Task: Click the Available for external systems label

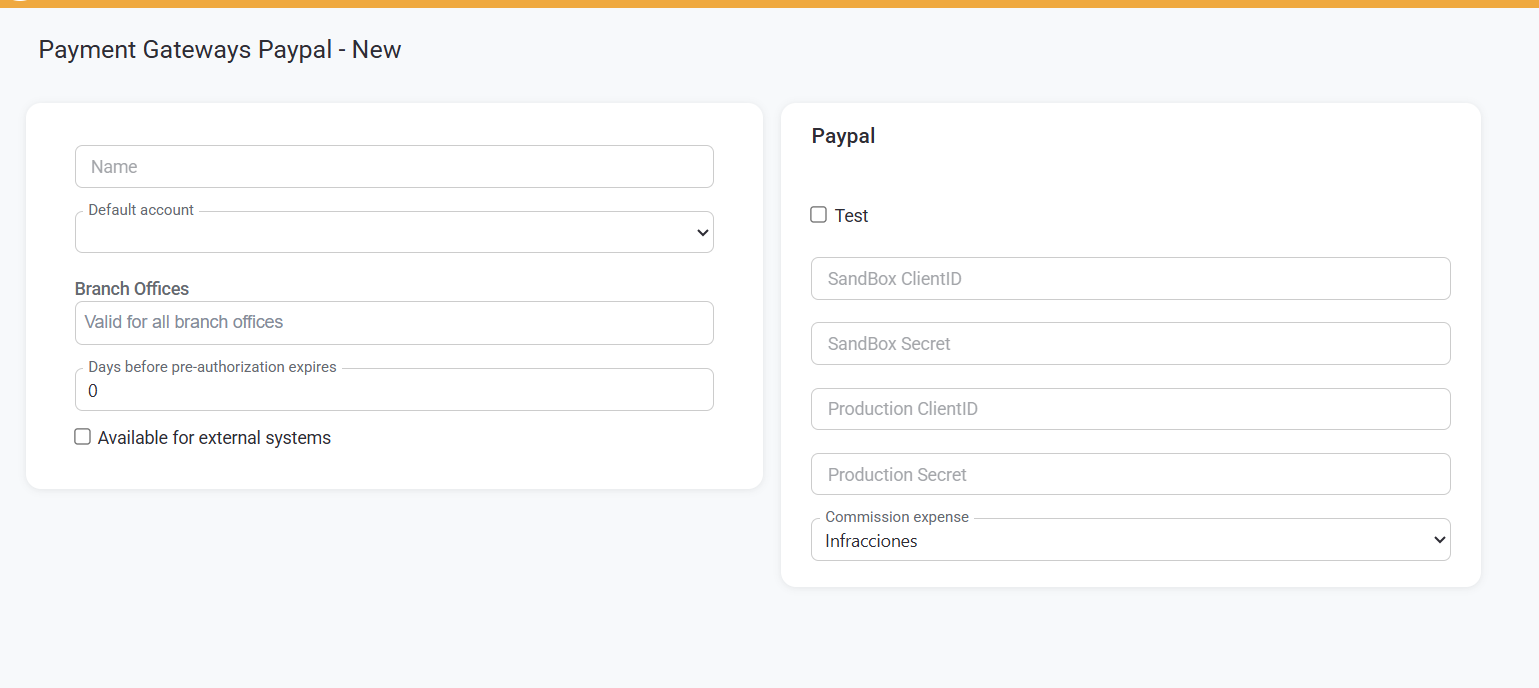Action: (x=214, y=438)
